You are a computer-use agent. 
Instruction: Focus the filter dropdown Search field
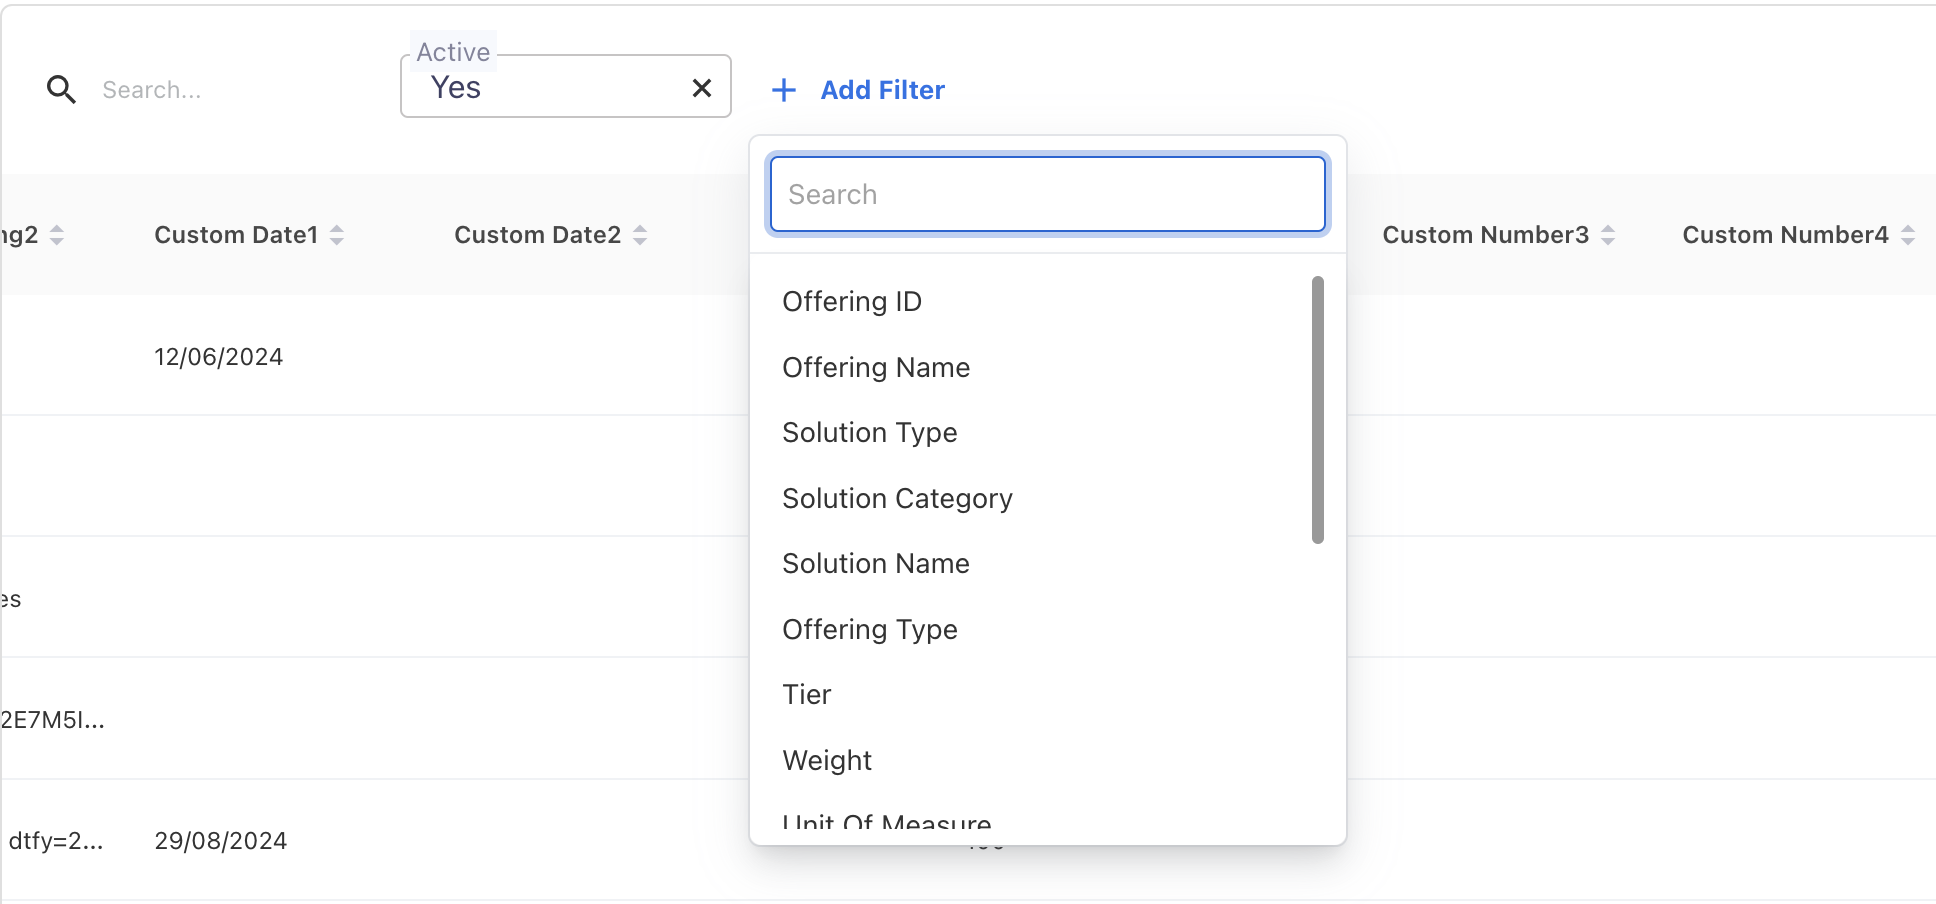pyautogui.click(x=1047, y=194)
